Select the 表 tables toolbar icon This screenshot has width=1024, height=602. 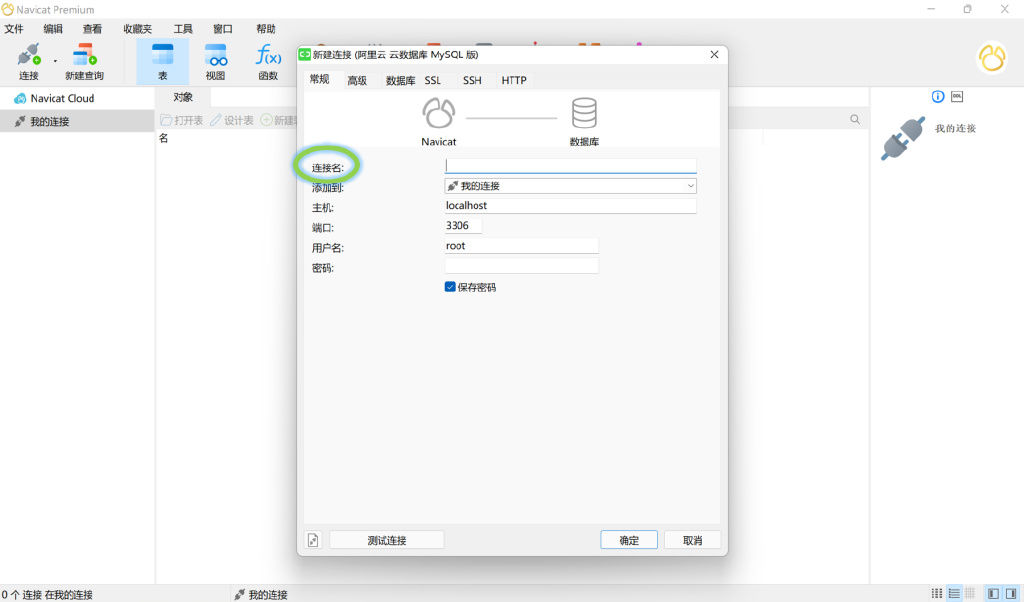click(163, 61)
